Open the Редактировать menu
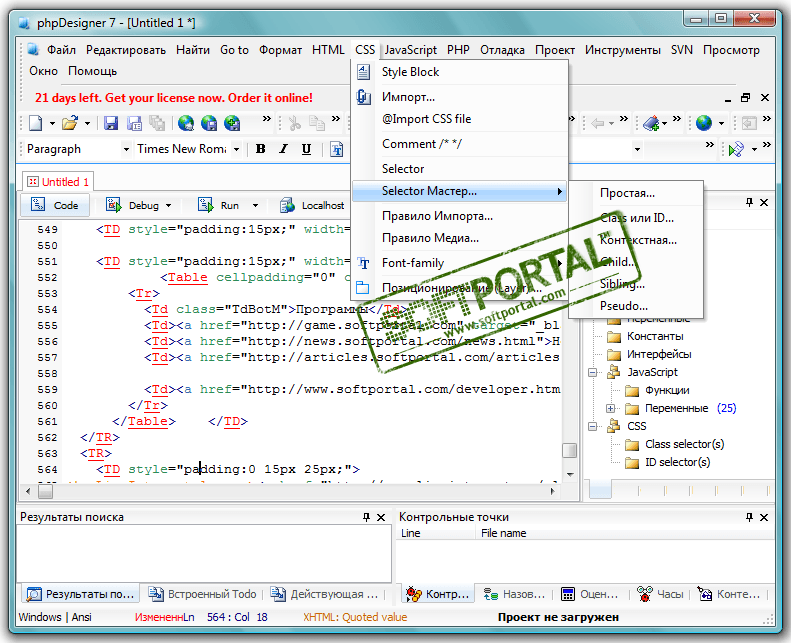This screenshot has width=791, height=643. (x=126, y=50)
